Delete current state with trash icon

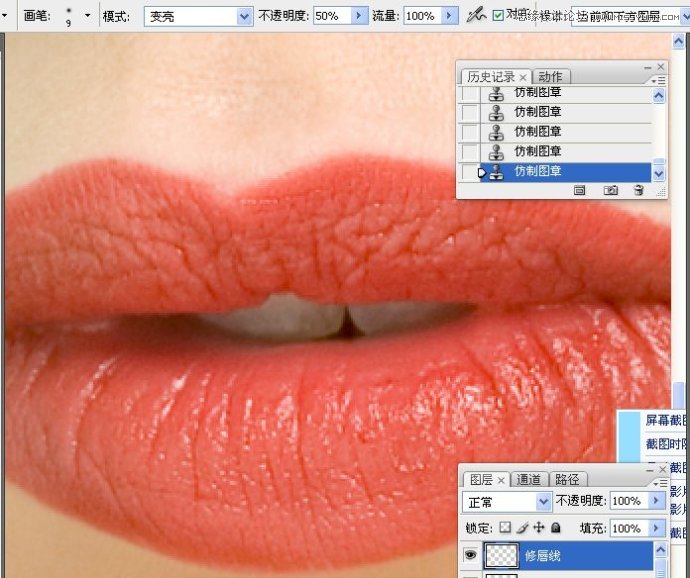pos(639,190)
